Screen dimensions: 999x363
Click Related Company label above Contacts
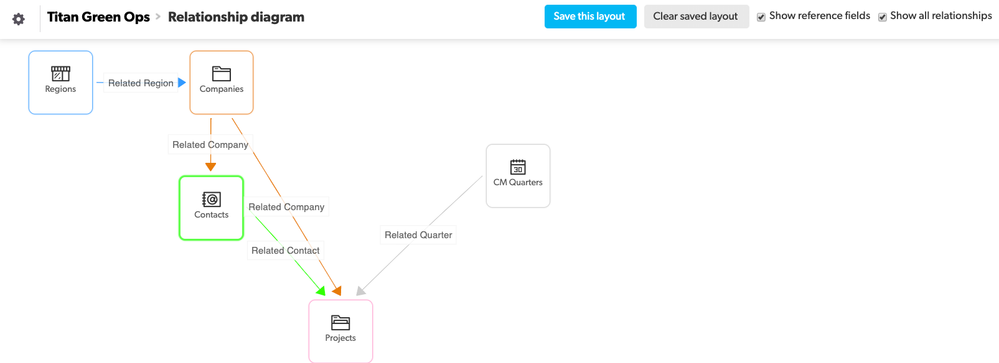(210, 145)
